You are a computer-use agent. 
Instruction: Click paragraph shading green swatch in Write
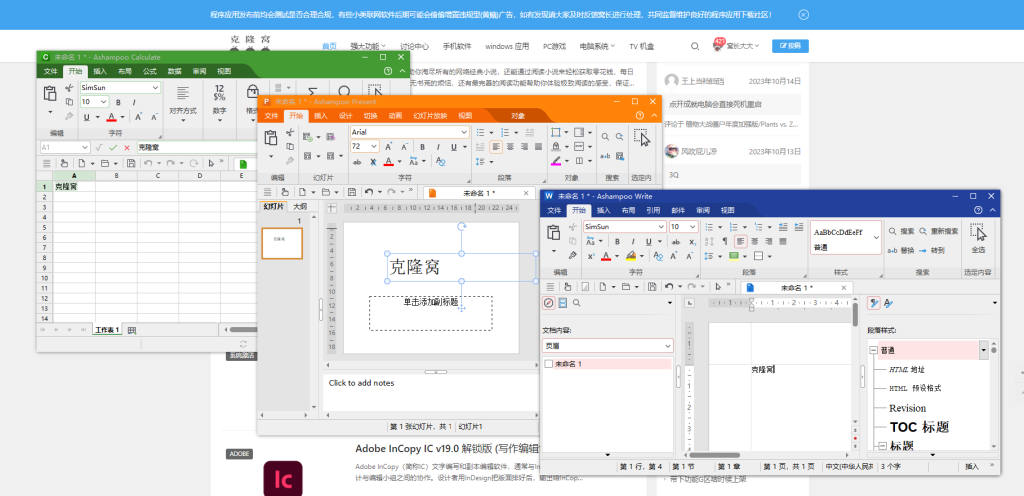733,256
